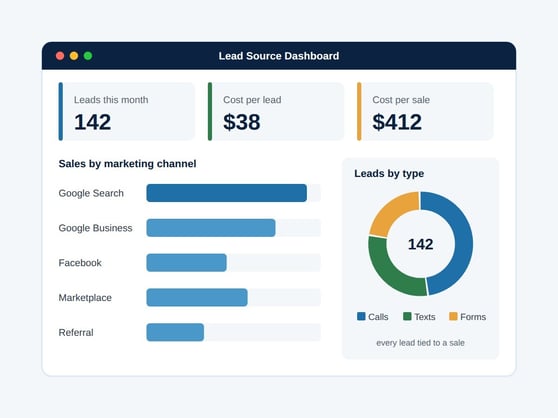Click the Referral bar
The width and height of the screenshot is (558, 418).
click(175, 332)
